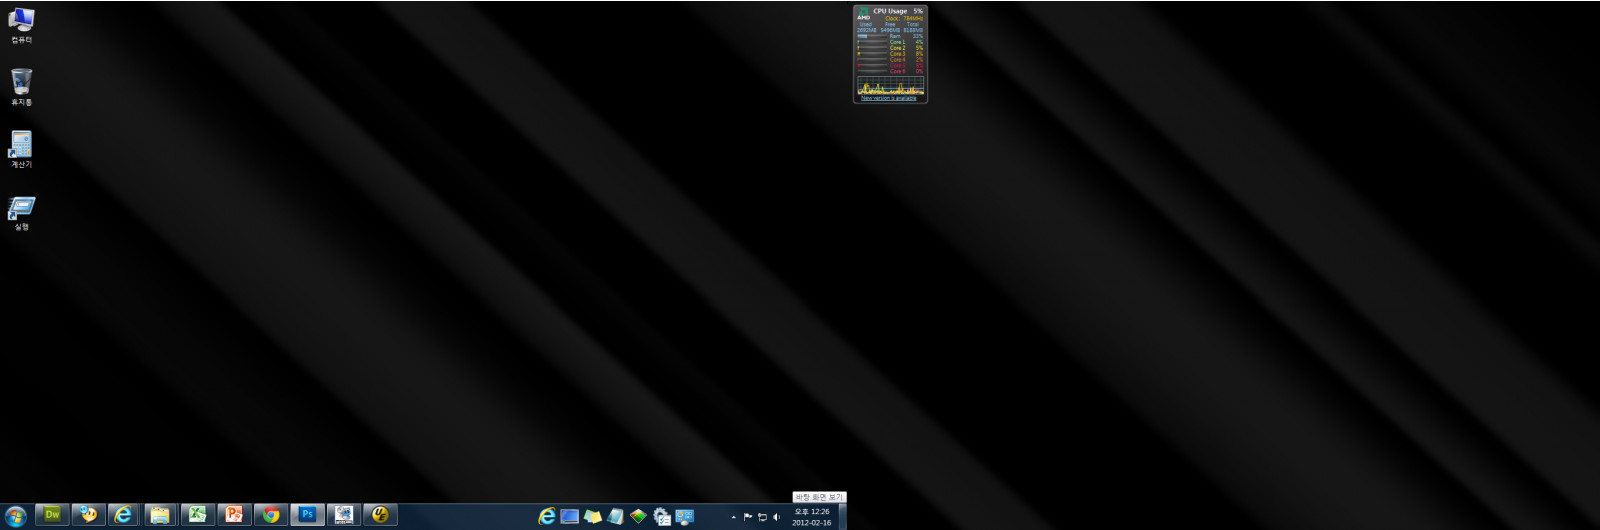
Task: Open Dreamweaver from the taskbar
Action: [x=52, y=515]
